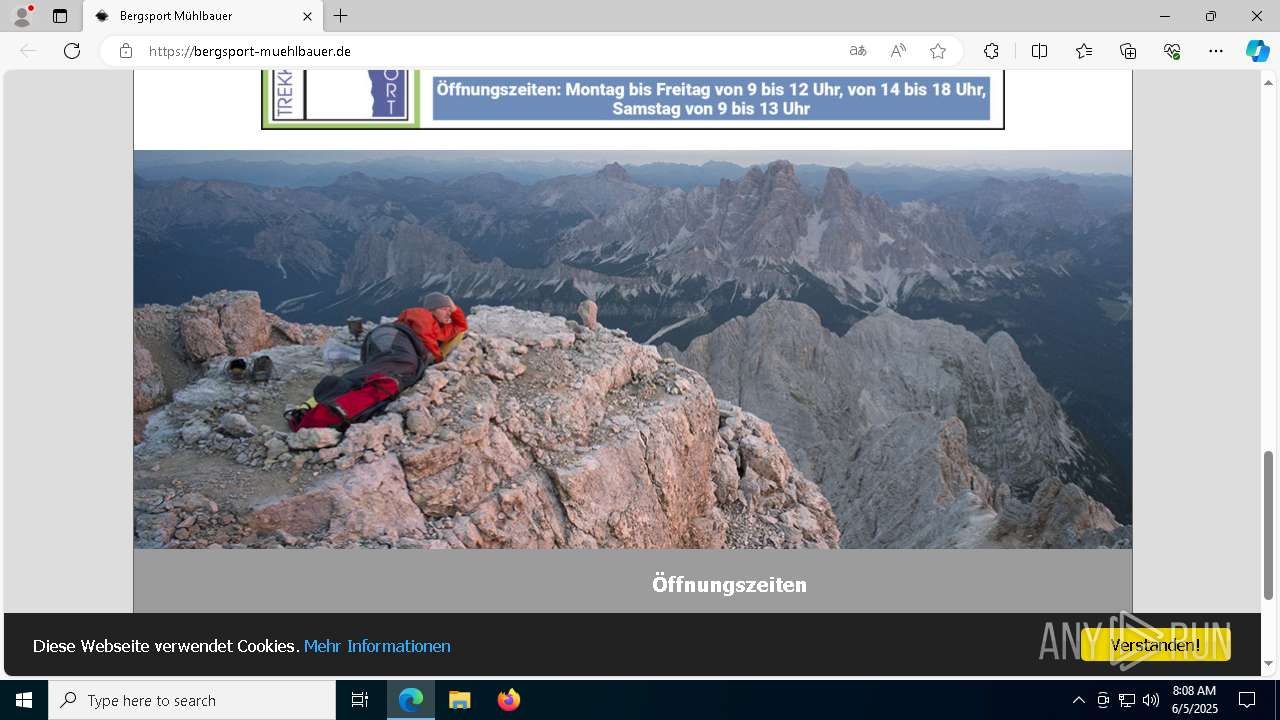Open the translate page icon
The height and width of the screenshot is (720, 1280).
[x=858, y=51]
